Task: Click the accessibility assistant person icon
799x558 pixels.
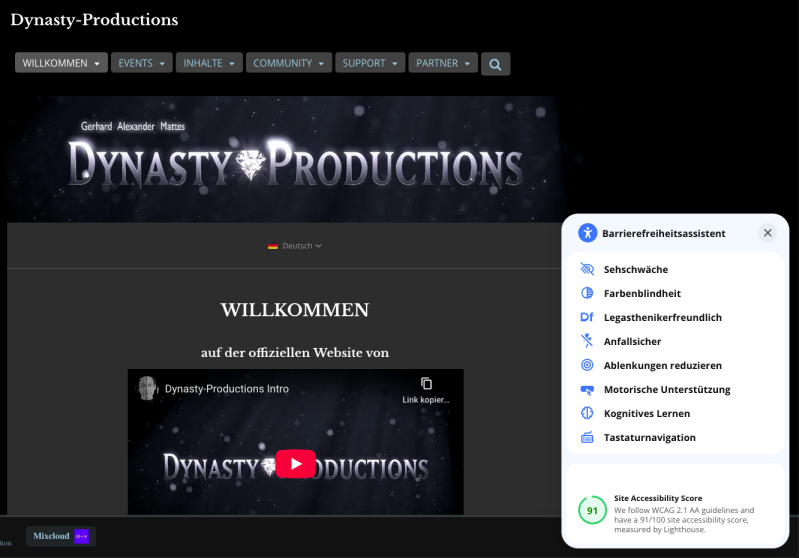Action: [588, 233]
